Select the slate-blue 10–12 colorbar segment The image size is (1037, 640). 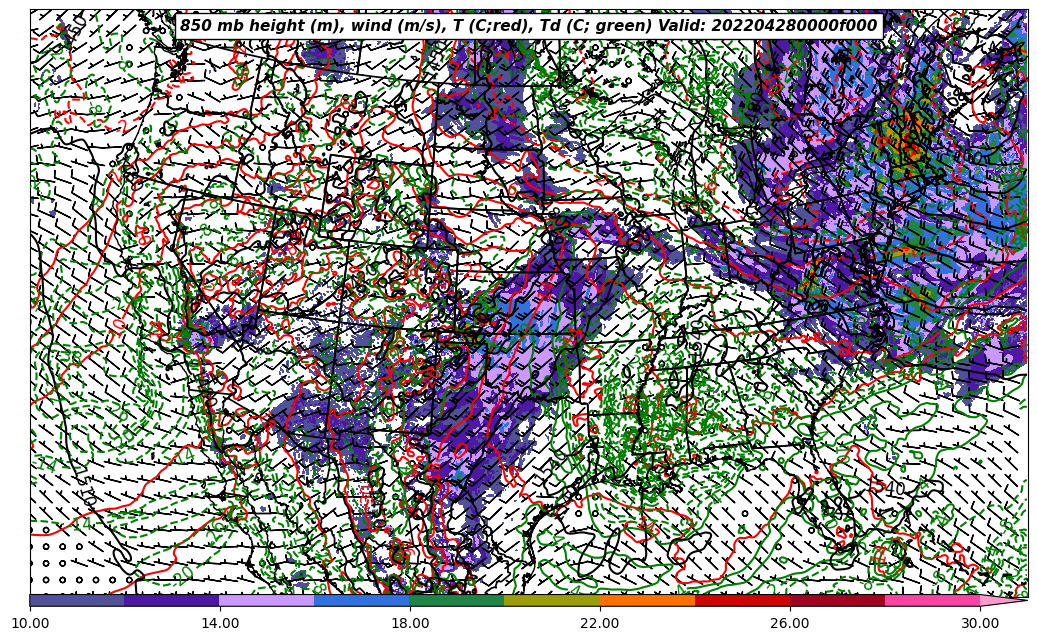tap(77, 600)
